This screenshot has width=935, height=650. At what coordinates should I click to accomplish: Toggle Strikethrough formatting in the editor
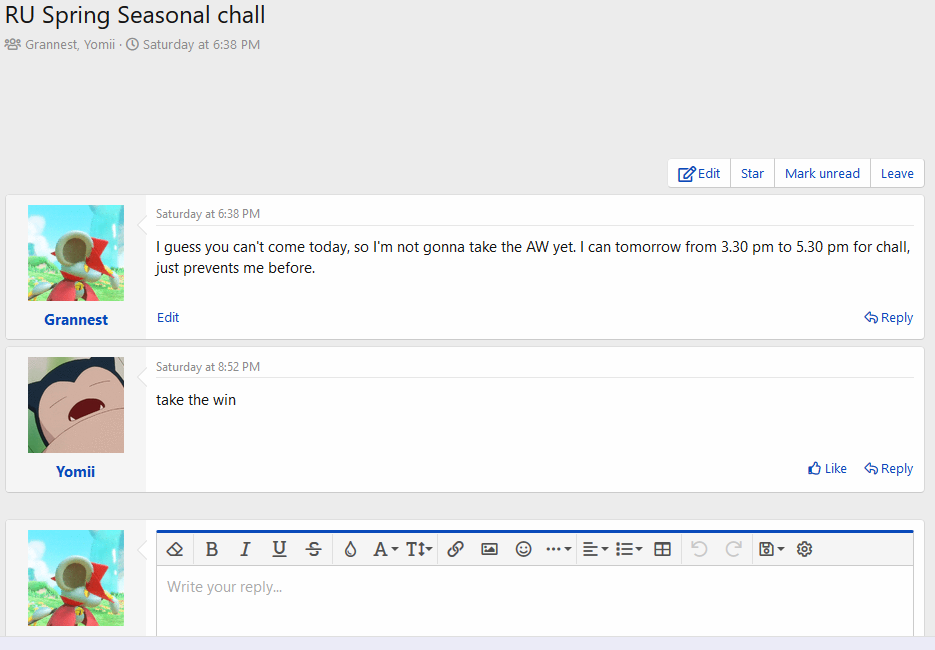point(314,549)
